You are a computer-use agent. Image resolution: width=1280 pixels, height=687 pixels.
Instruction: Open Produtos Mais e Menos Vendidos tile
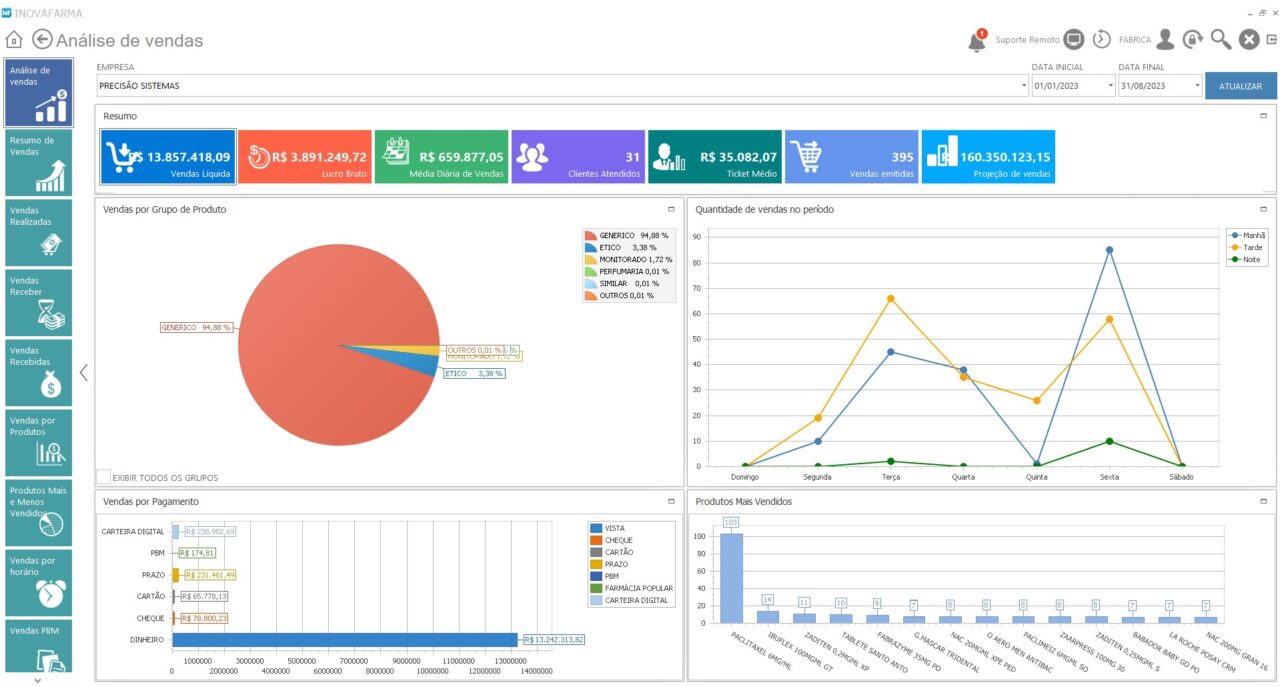tap(39, 512)
